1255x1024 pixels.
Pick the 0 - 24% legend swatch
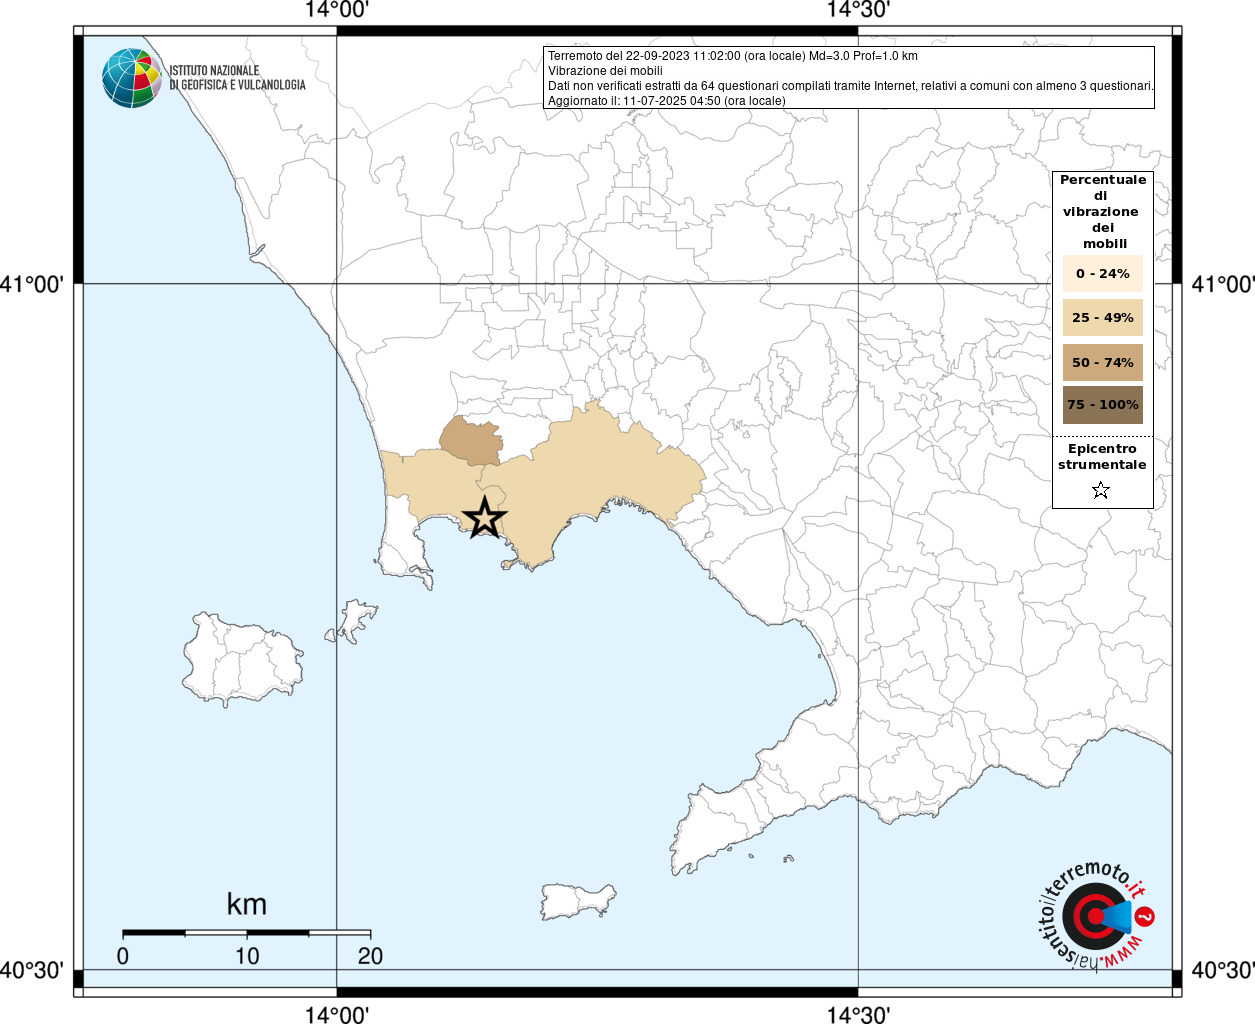tap(1102, 274)
